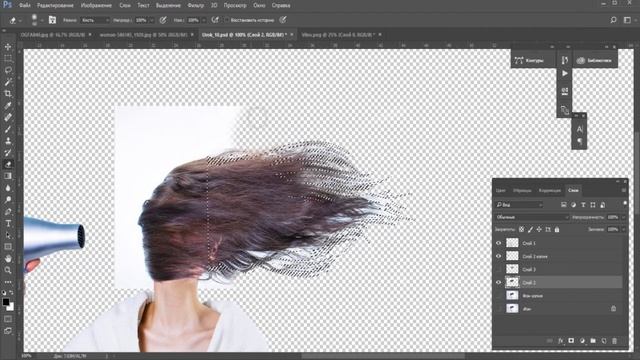
Task: Select the Lasso tool
Action: point(8,70)
